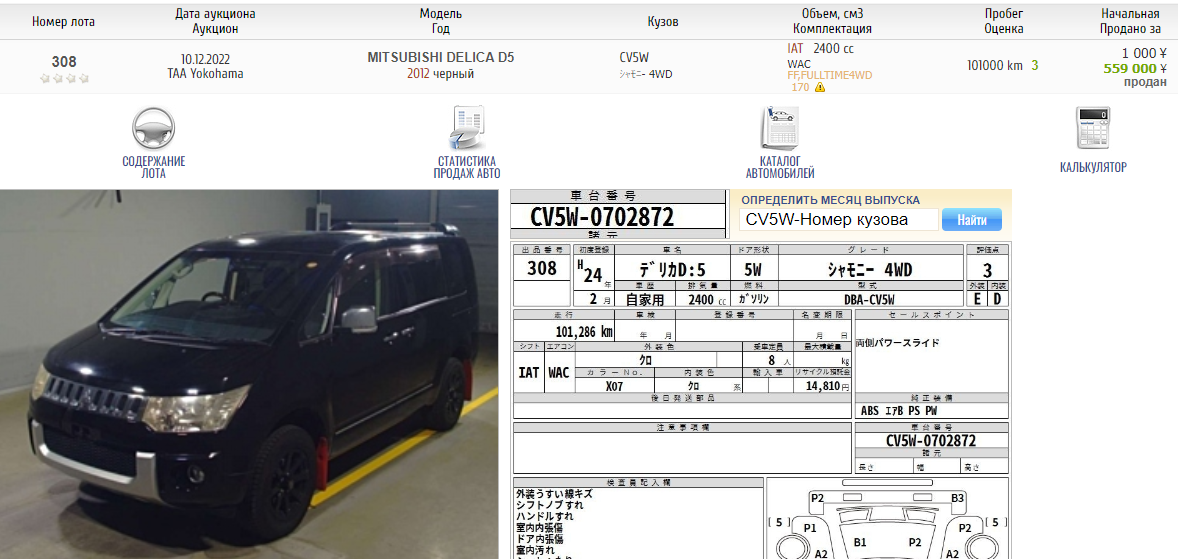Open the black Delica D5 car photo
Viewport: 1178px width, 559px height.
pyautogui.click(x=249, y=374)
